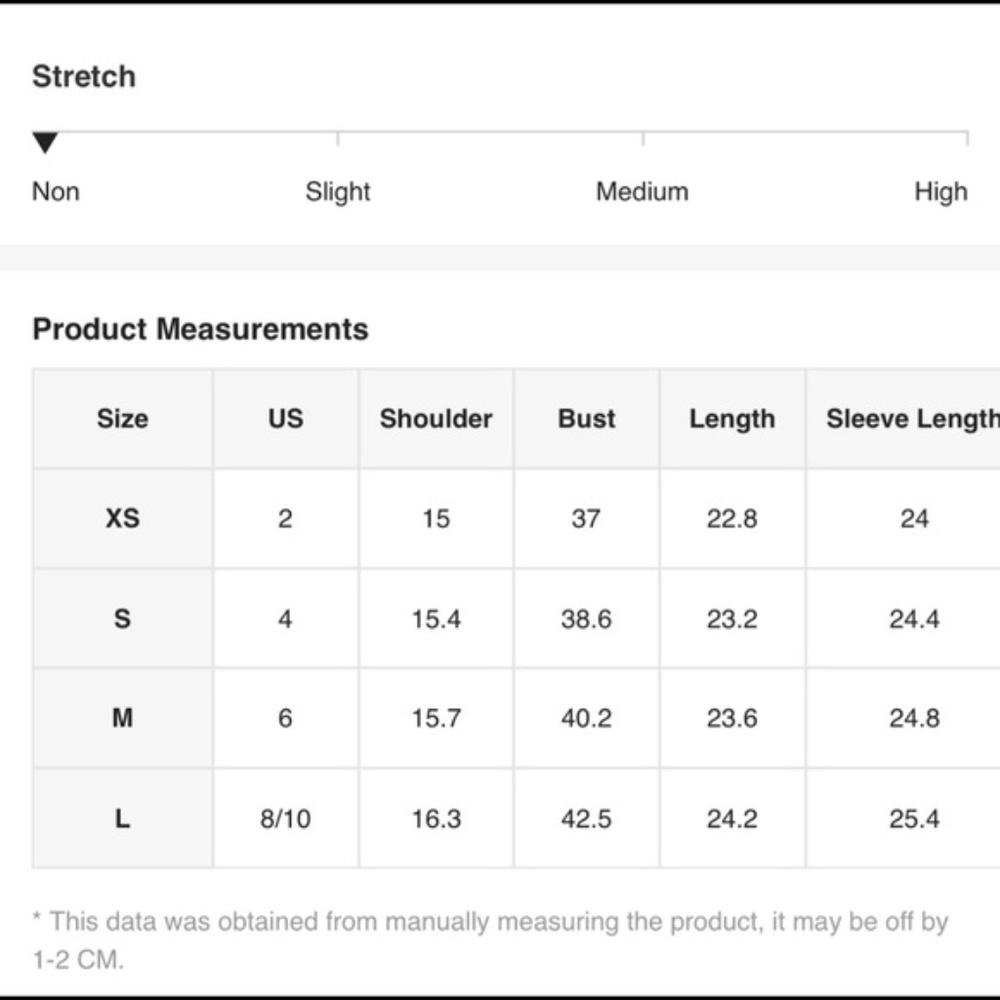Select the M size row label
Screen dimensions: 1000x1000
(122, 718)
